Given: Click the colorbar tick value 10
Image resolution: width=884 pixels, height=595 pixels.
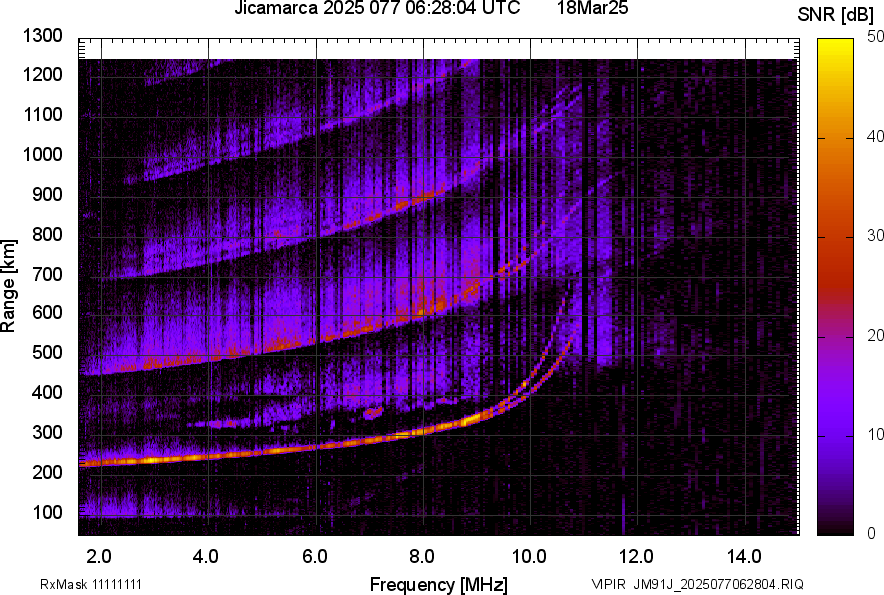Looking at the screenshot, I should (876, 434).
